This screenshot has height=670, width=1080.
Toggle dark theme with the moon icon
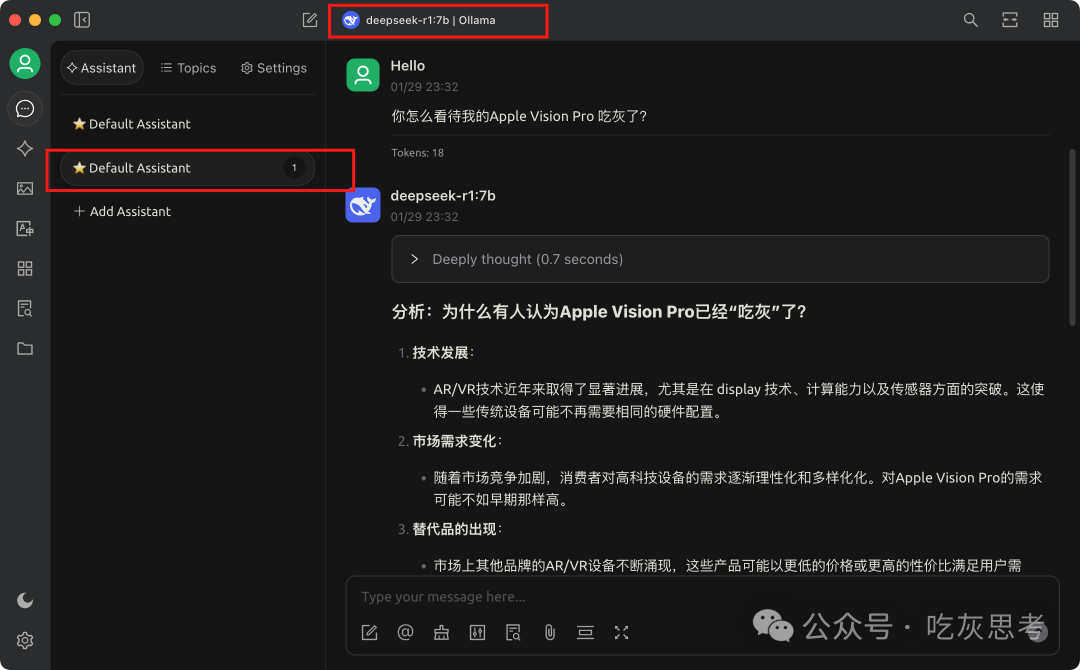[x=25, y=600]
